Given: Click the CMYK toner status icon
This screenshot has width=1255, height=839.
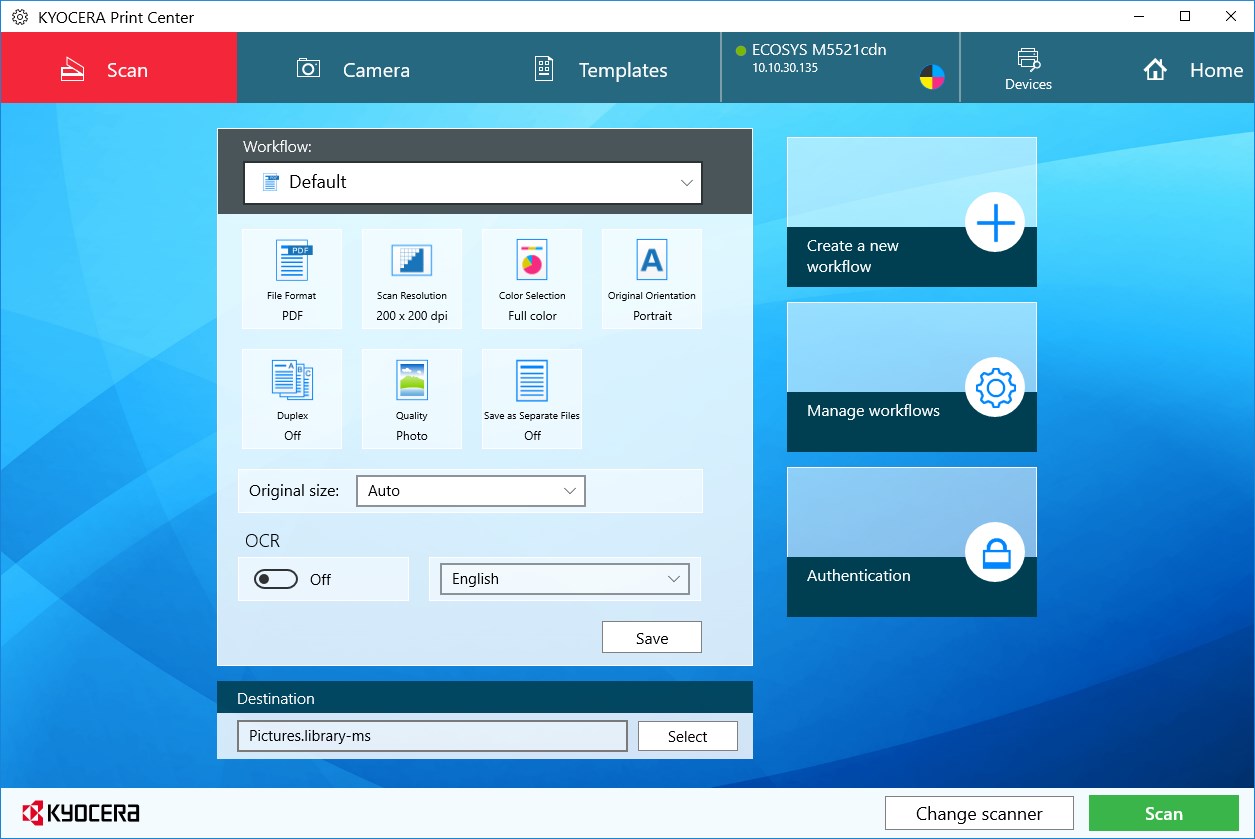Looking at the screenshot, I should coord(932,77).
